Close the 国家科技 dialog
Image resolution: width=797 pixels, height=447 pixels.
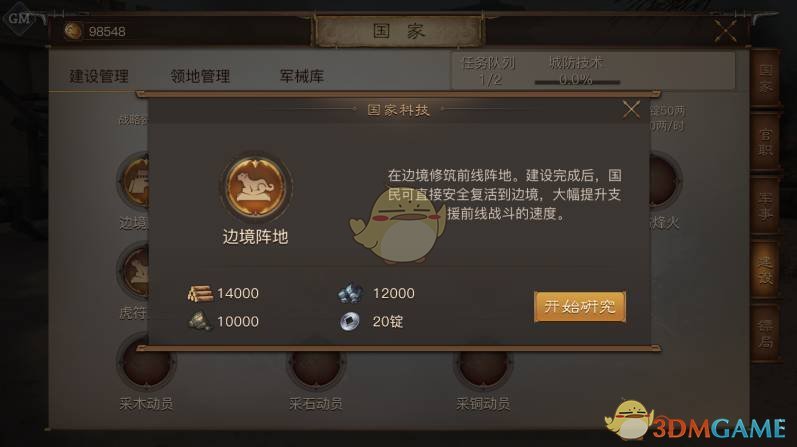click(631, 109)
